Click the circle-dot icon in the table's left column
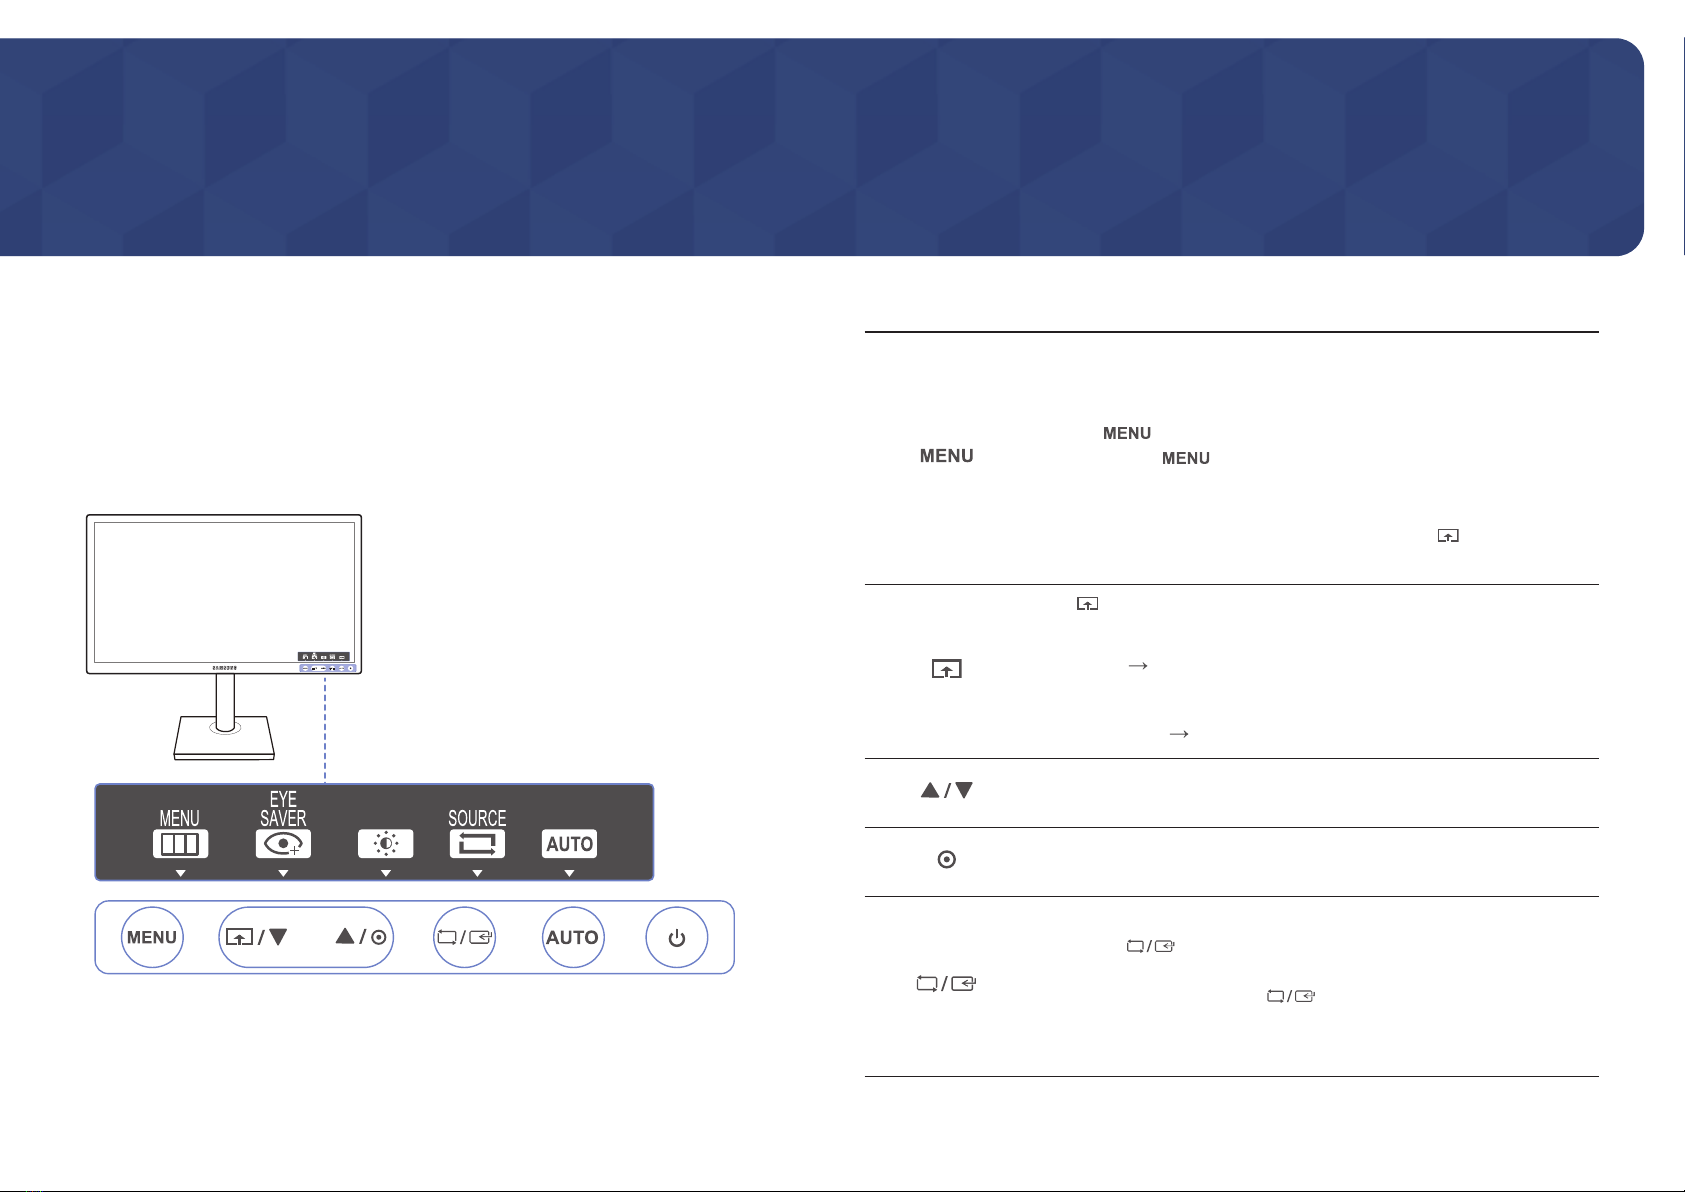This screenshot has width=1685, height=1192. 946,860
